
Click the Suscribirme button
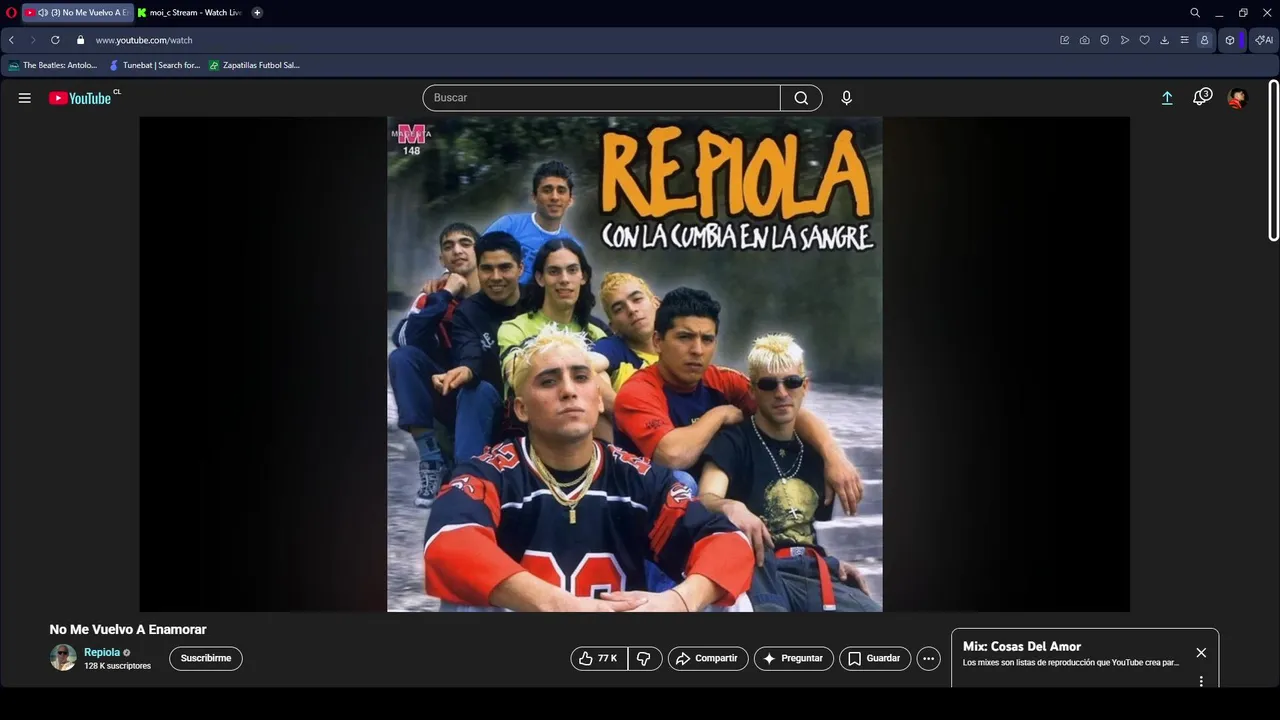click(206, 658)
